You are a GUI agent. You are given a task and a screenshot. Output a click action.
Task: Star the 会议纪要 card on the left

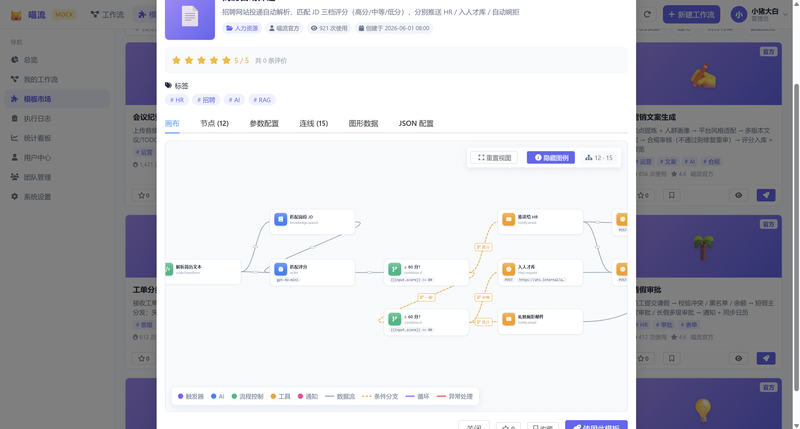point(144,195)
